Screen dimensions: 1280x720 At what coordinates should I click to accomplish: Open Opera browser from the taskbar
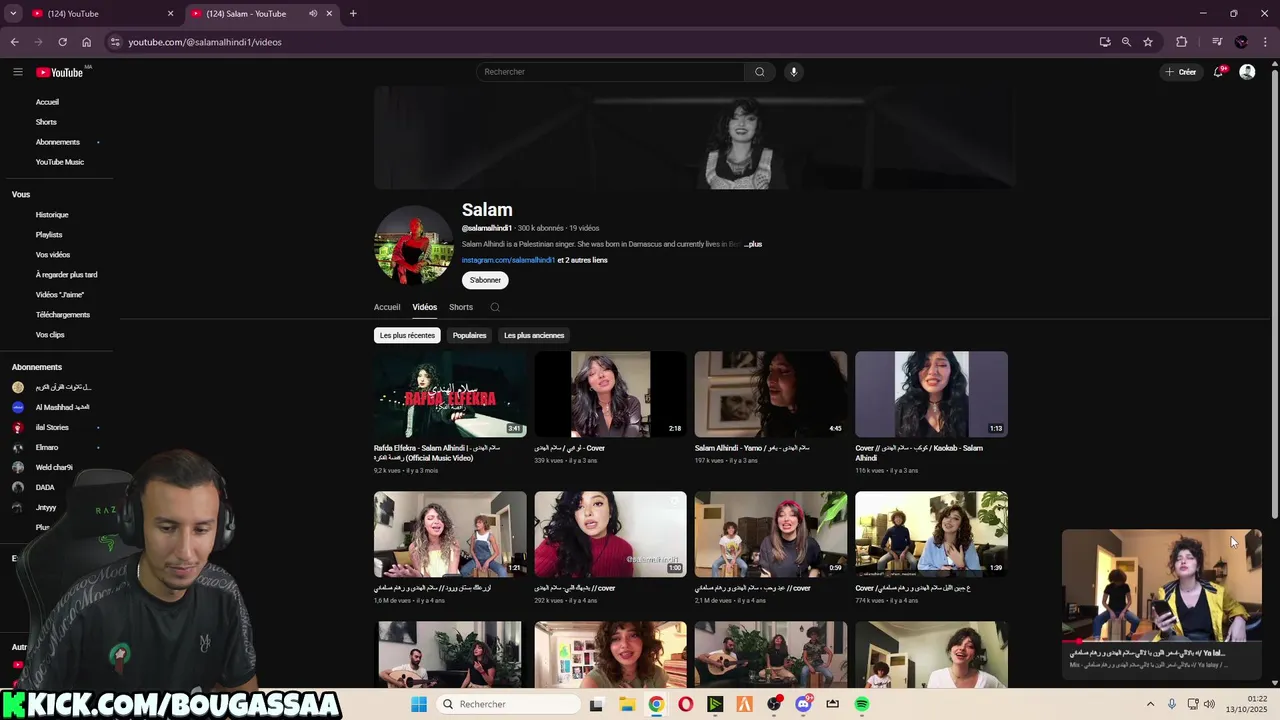(685, 704)
